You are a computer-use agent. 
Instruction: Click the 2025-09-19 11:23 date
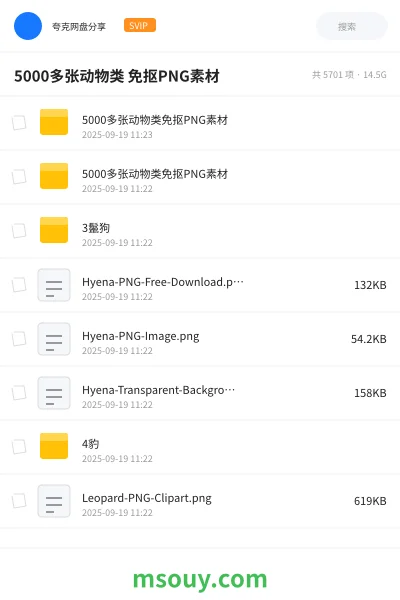(117, 135)
